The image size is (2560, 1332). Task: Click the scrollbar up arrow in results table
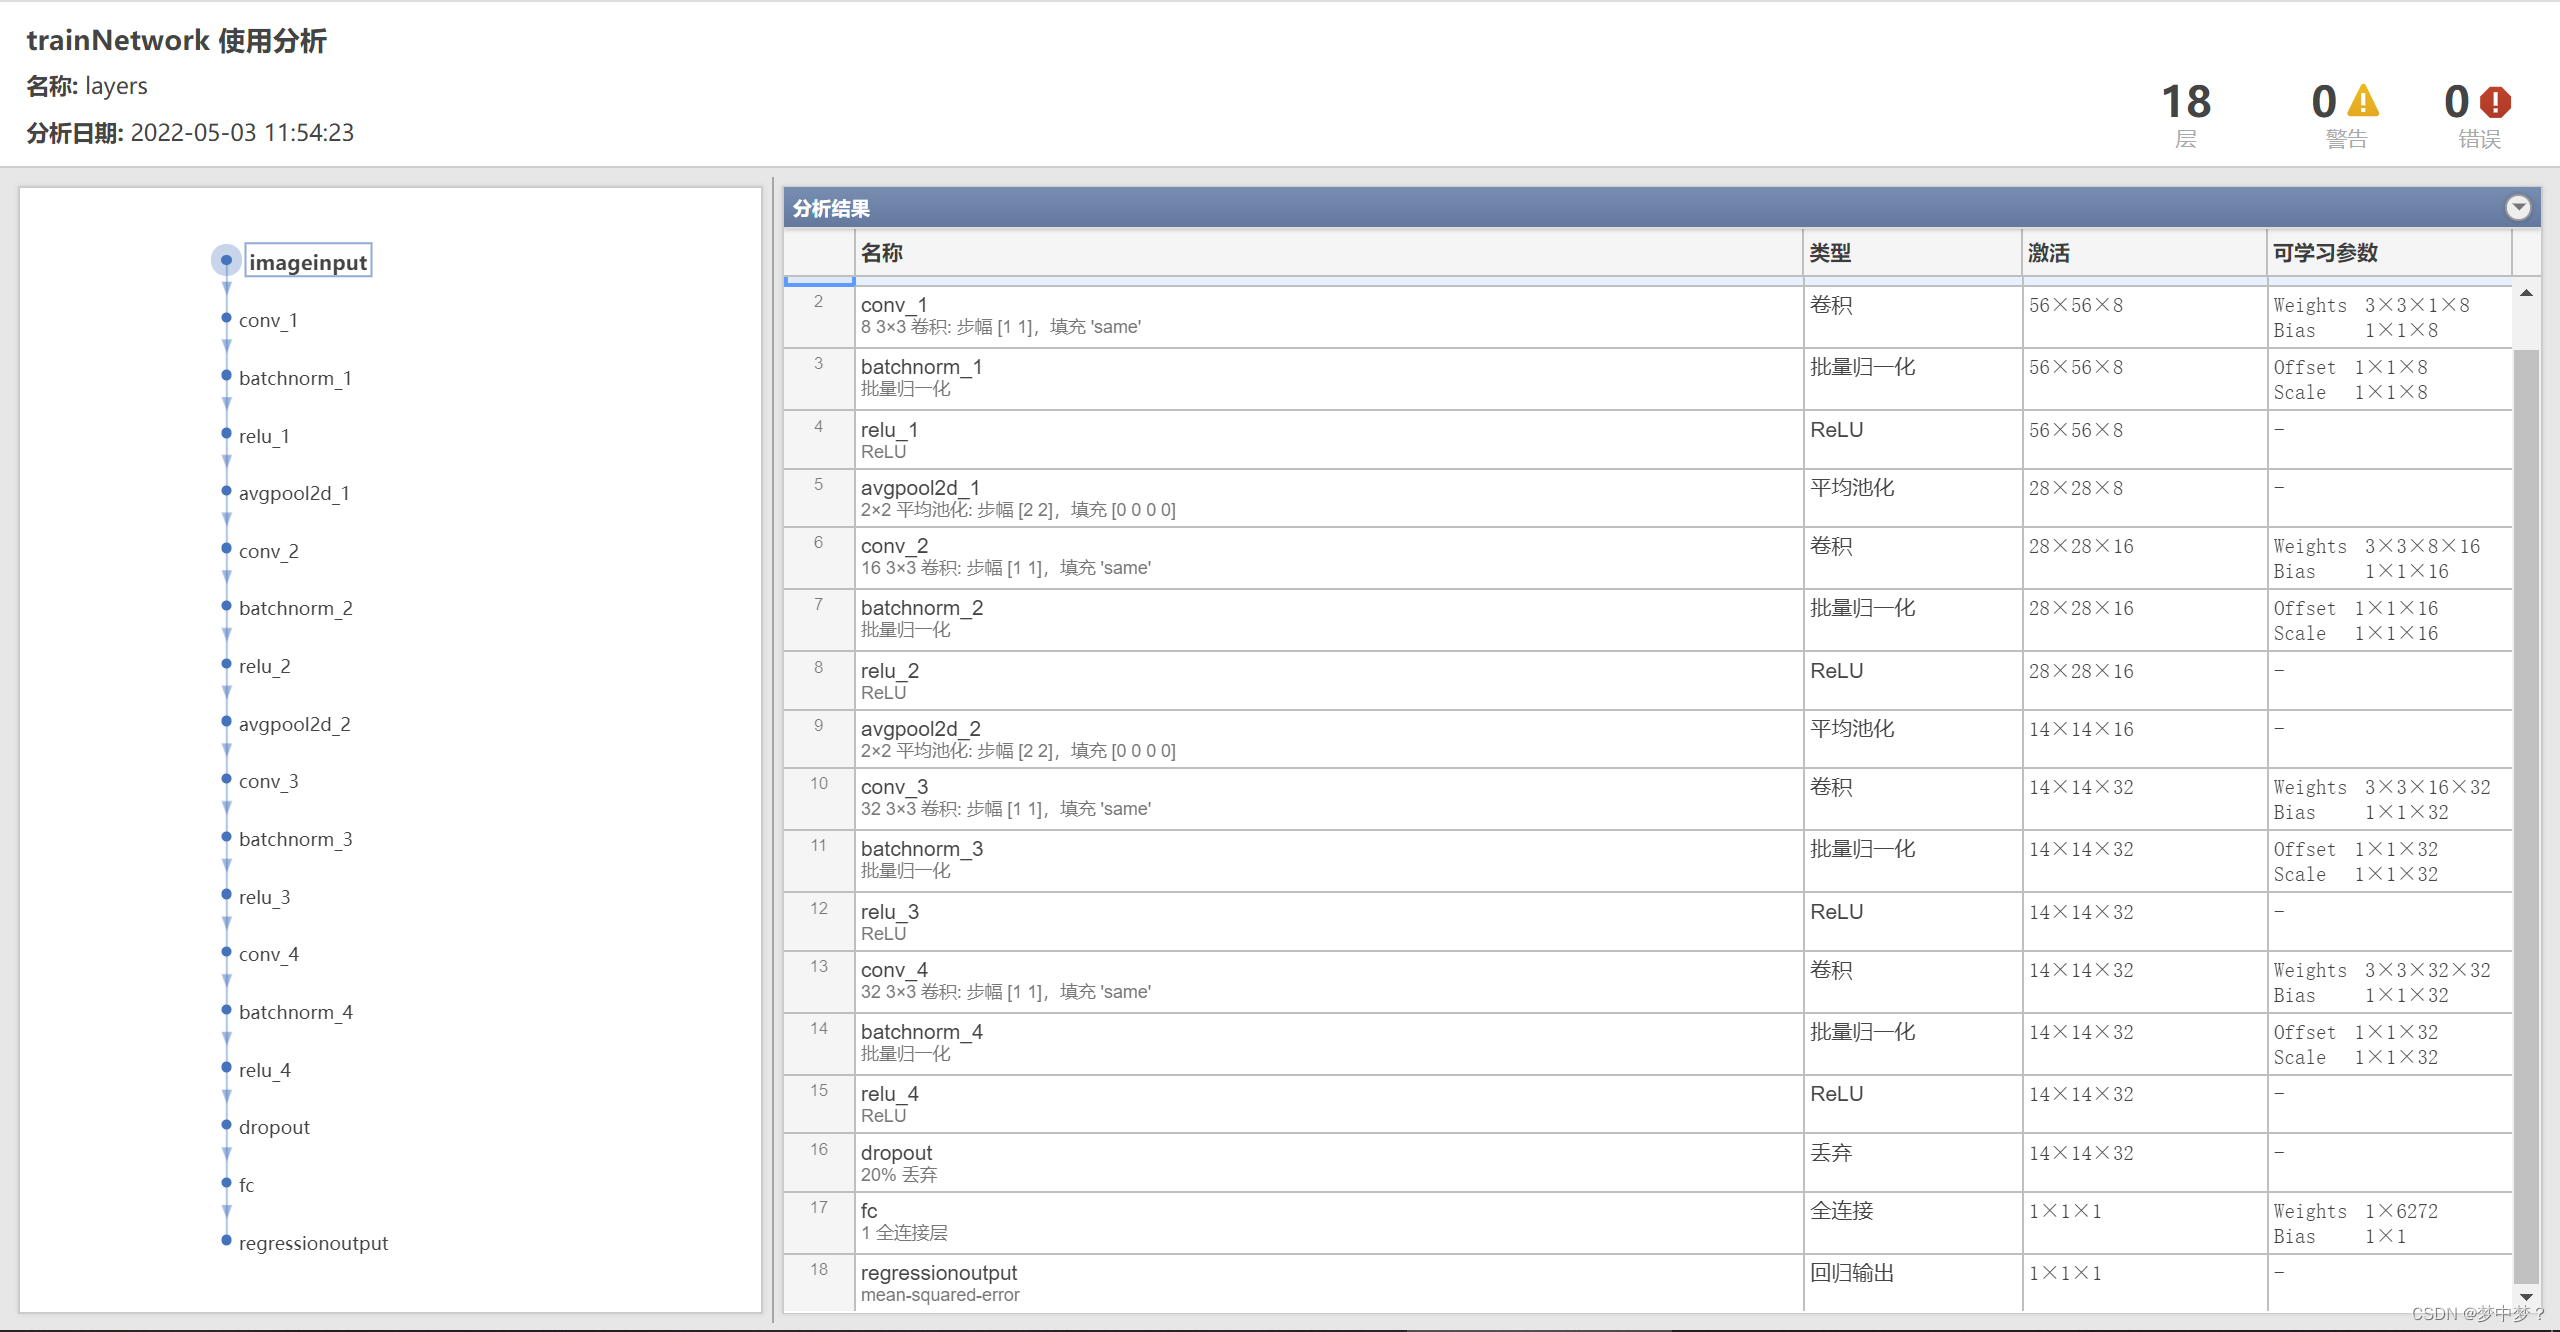(2526, 293)
